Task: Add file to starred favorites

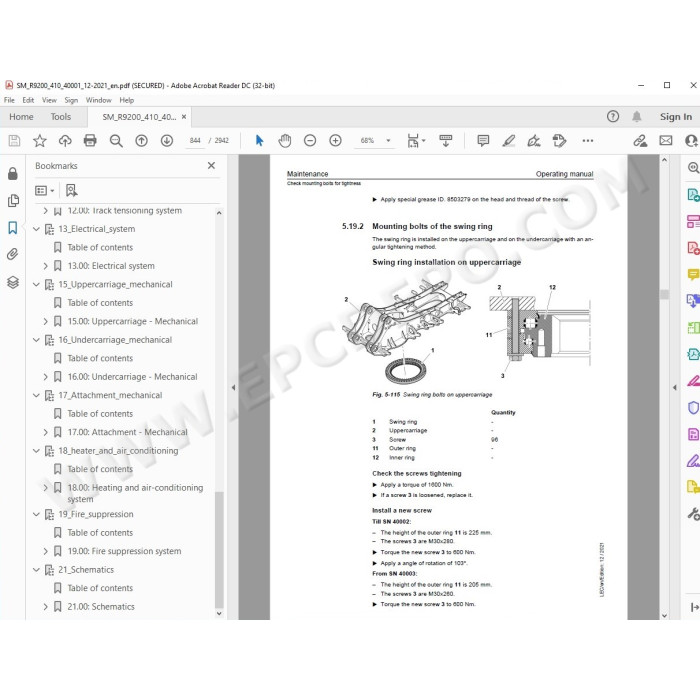Action: (40, 141)
